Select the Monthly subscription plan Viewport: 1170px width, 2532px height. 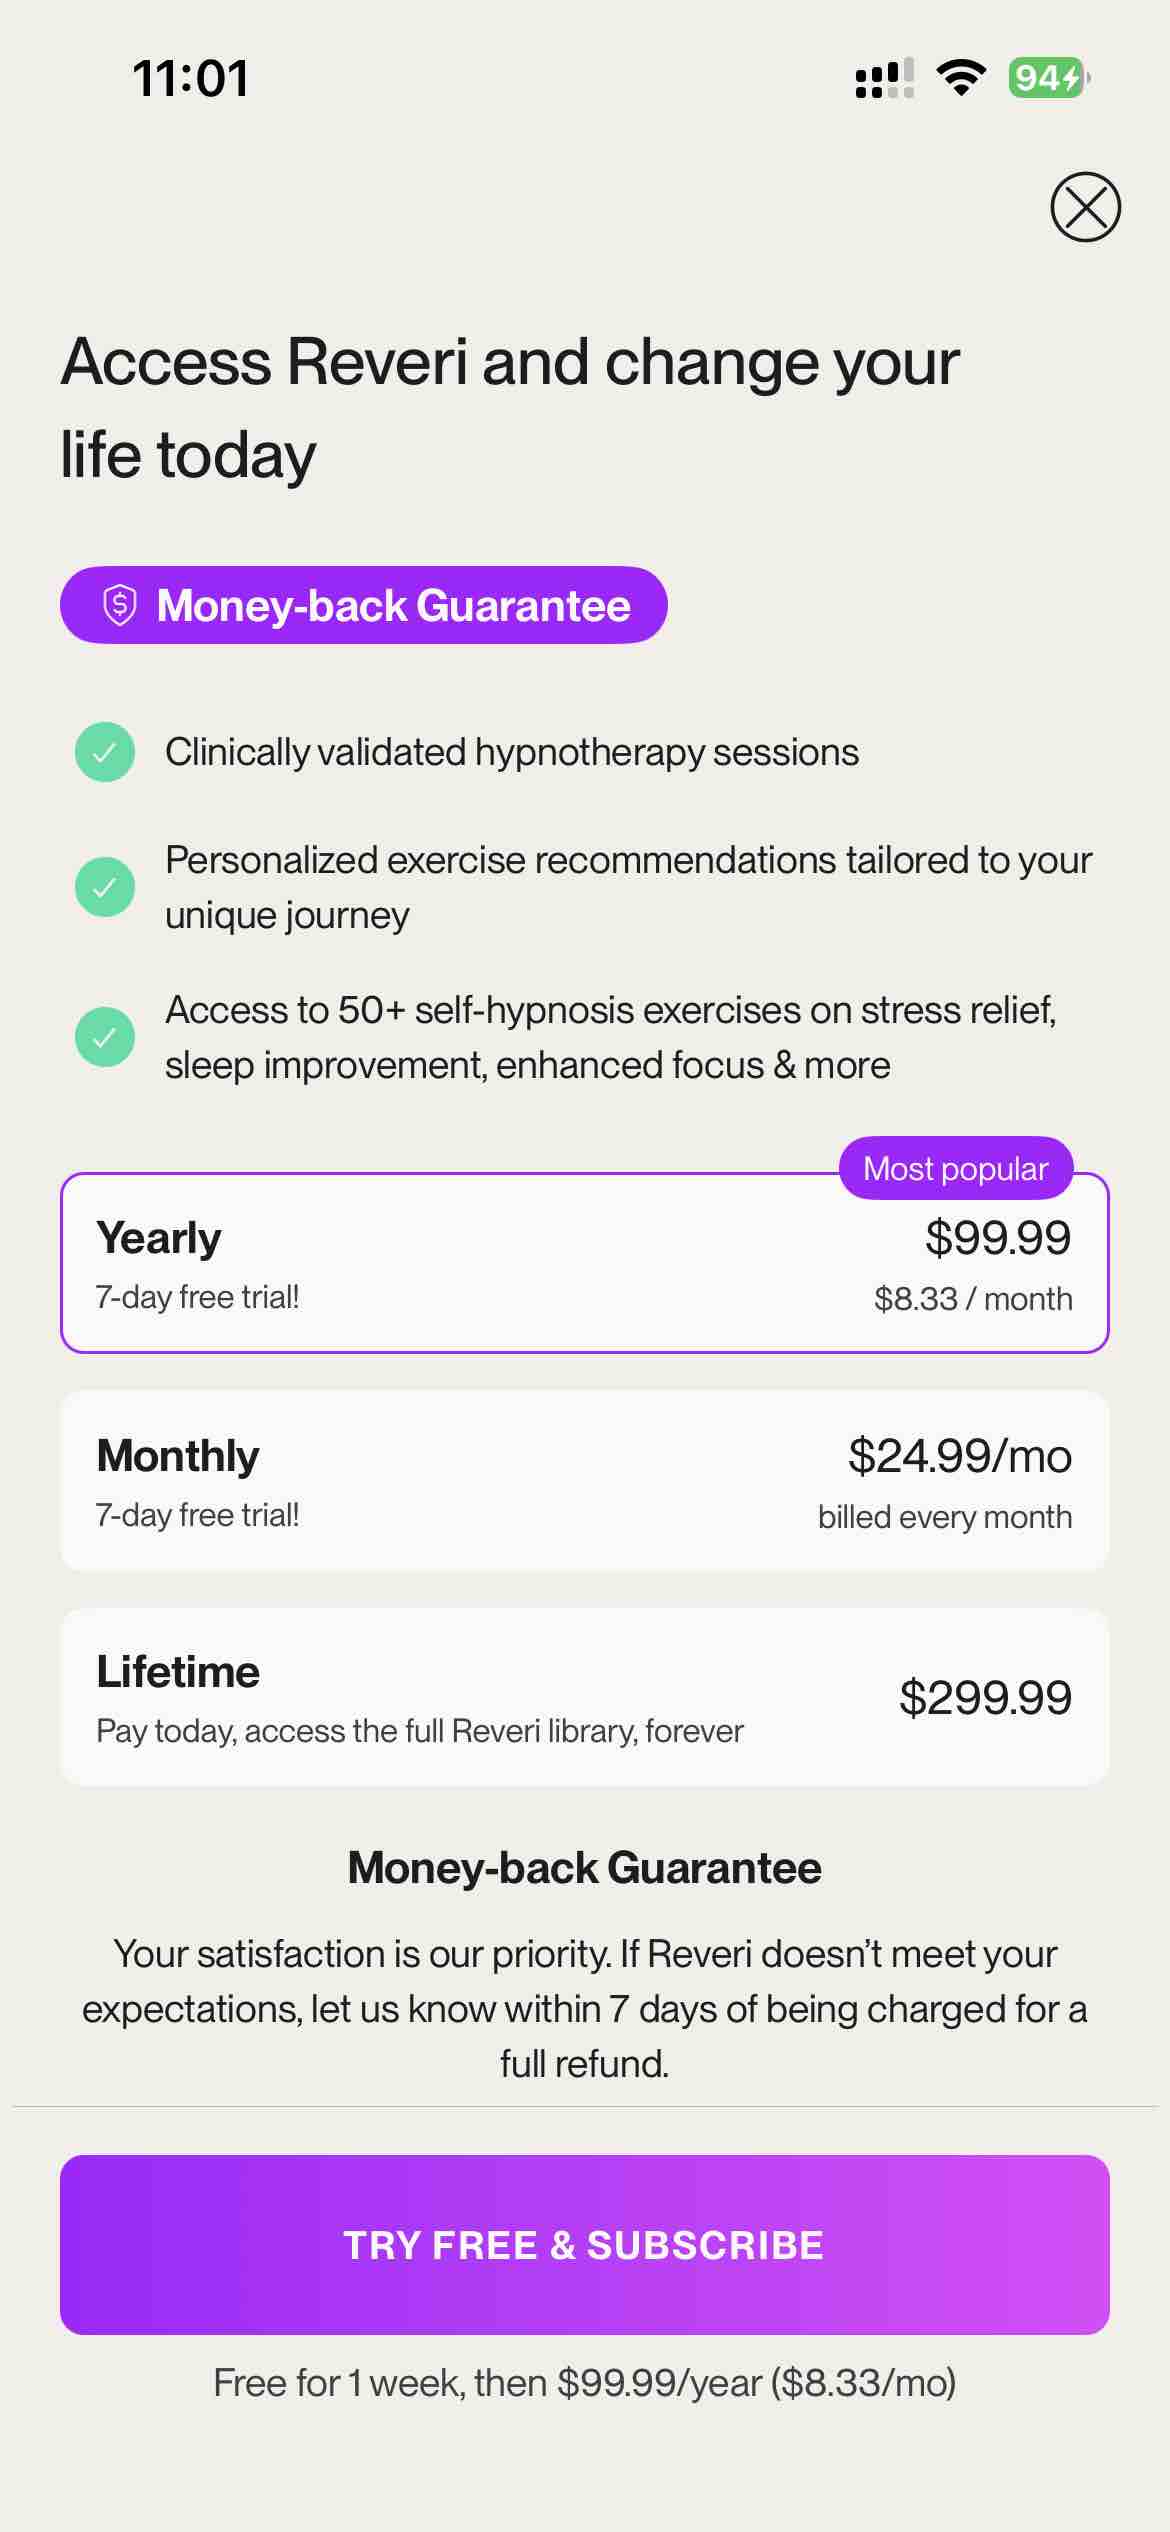point(585,1480)
